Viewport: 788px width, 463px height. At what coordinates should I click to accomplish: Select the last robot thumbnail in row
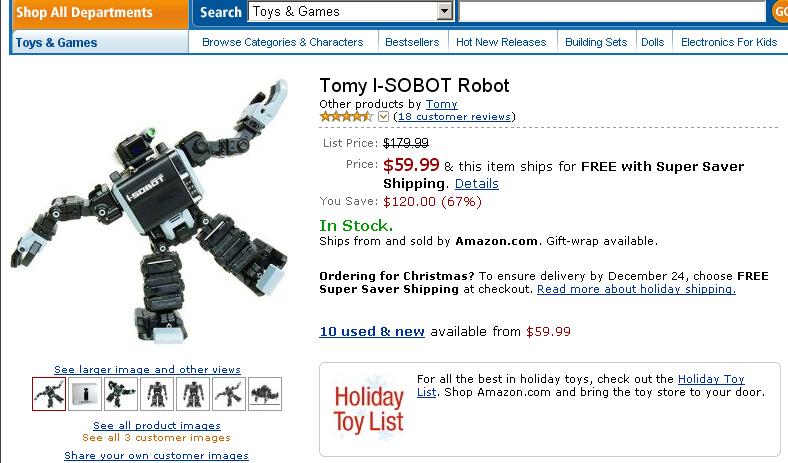tap(265, 393)
